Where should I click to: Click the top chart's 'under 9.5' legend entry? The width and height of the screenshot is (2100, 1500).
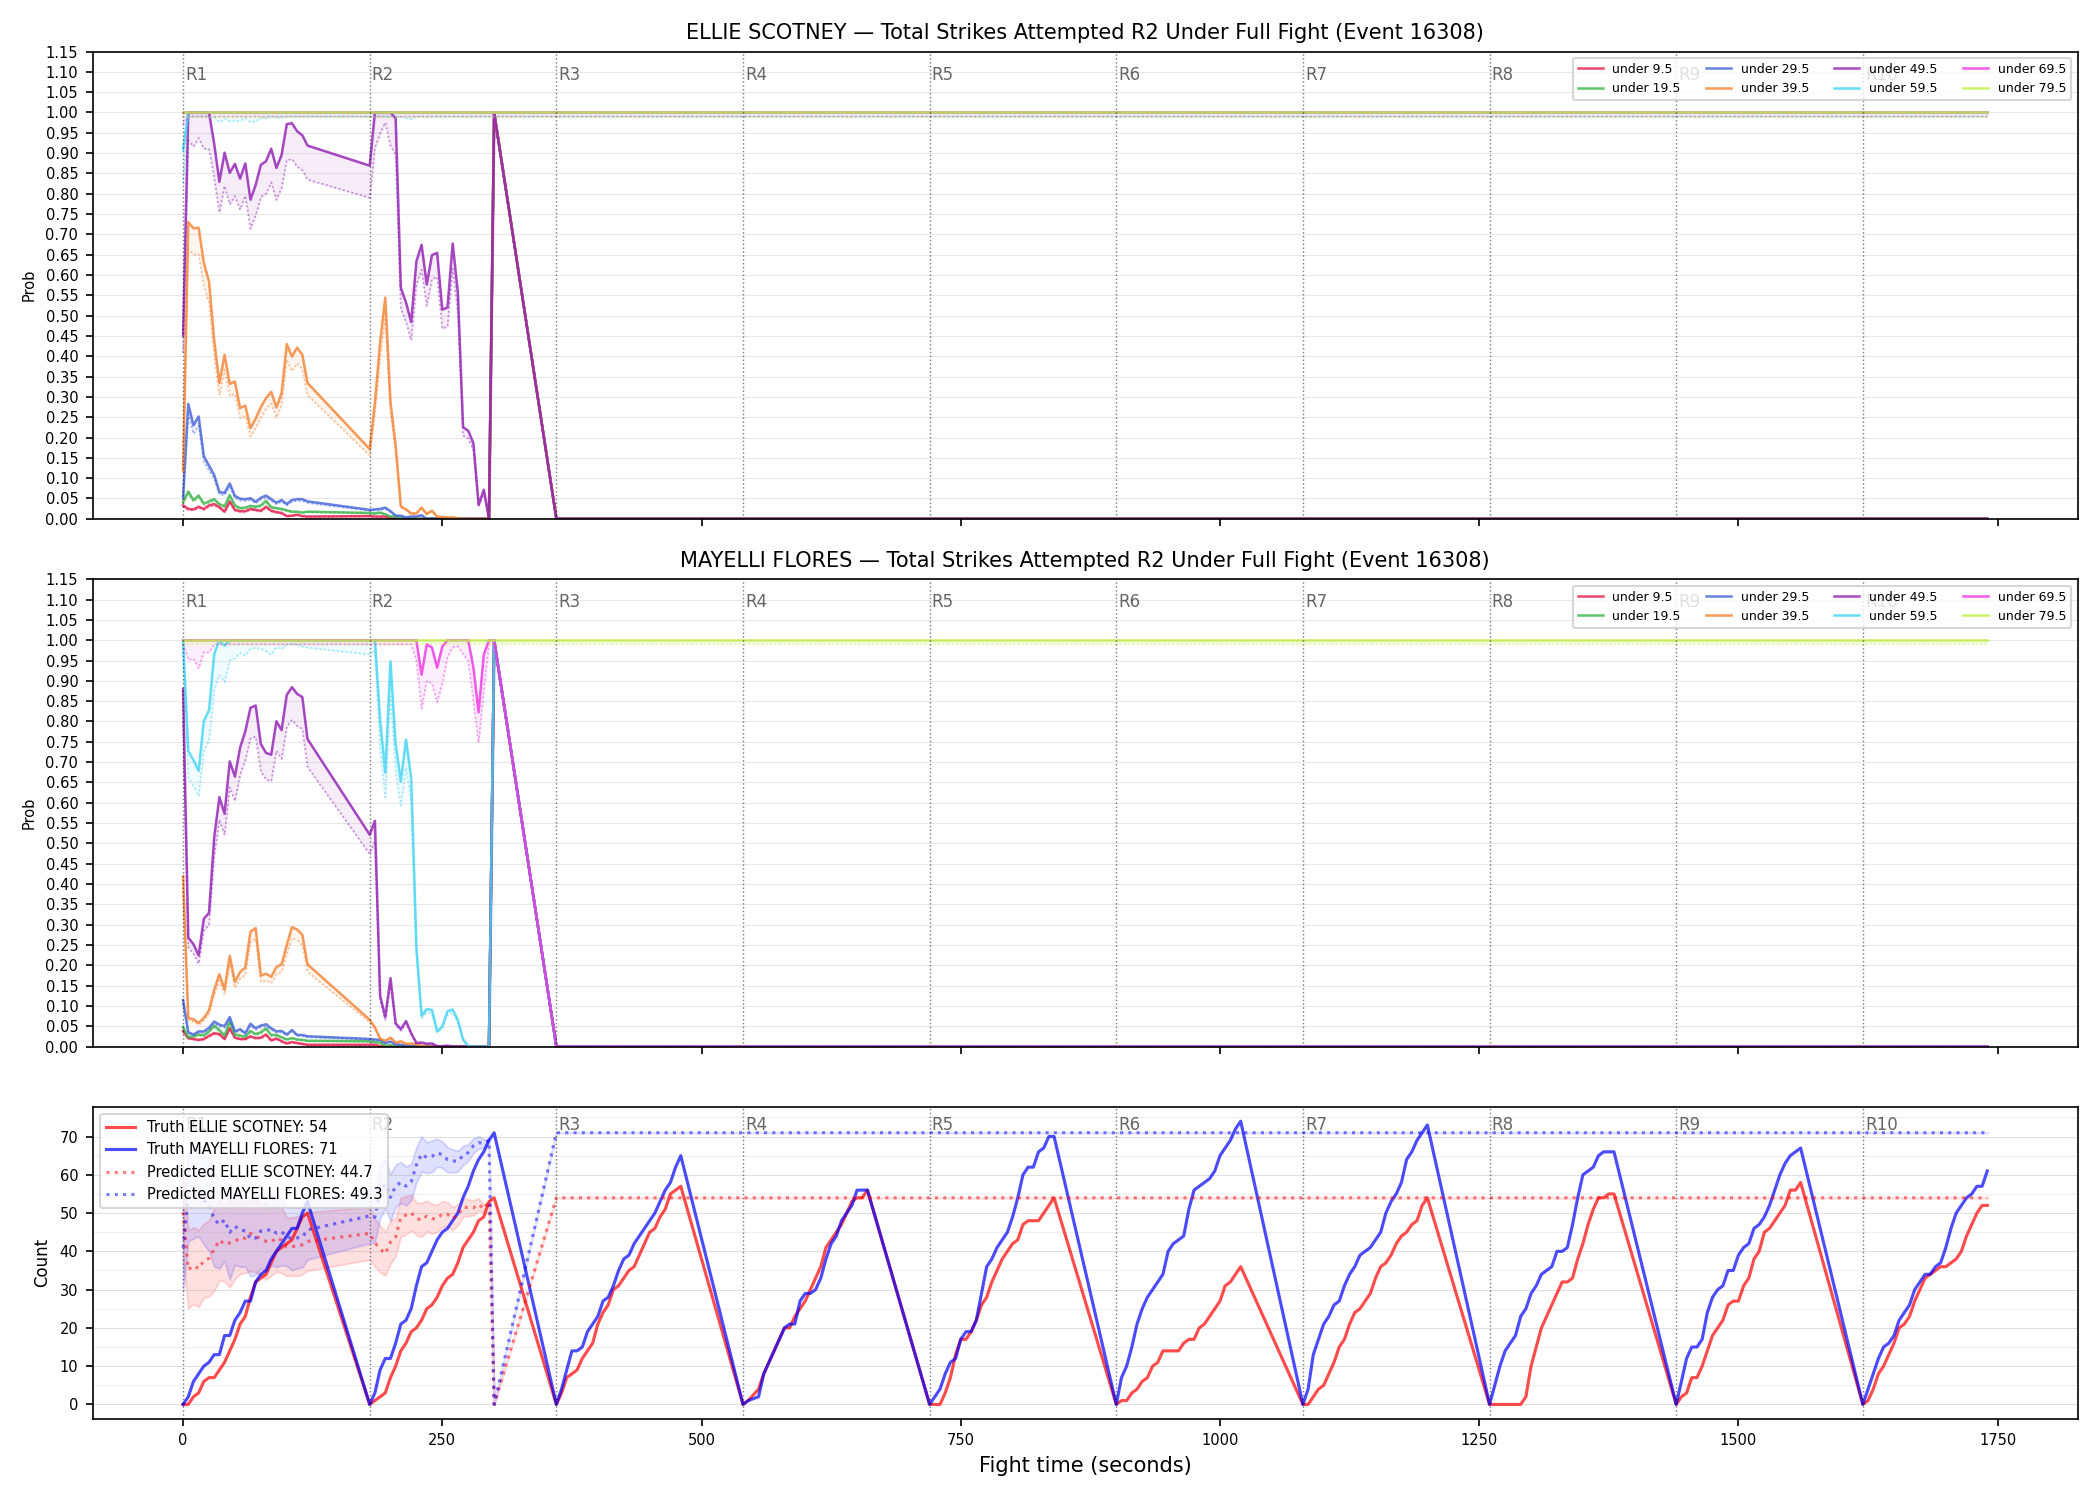1625,69
